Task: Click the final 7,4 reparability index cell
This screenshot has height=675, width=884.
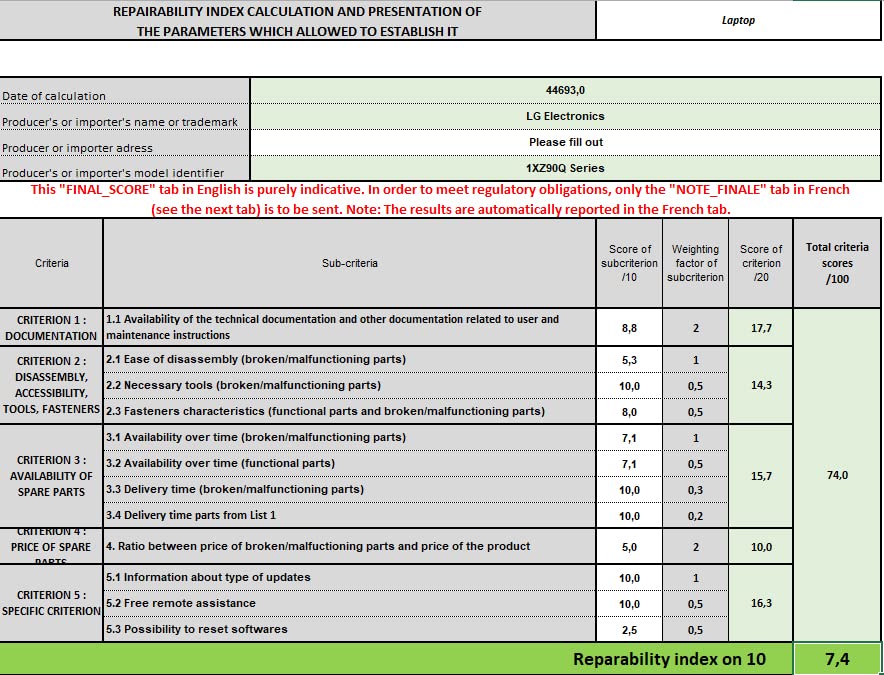Action: [x=837, y=659]
